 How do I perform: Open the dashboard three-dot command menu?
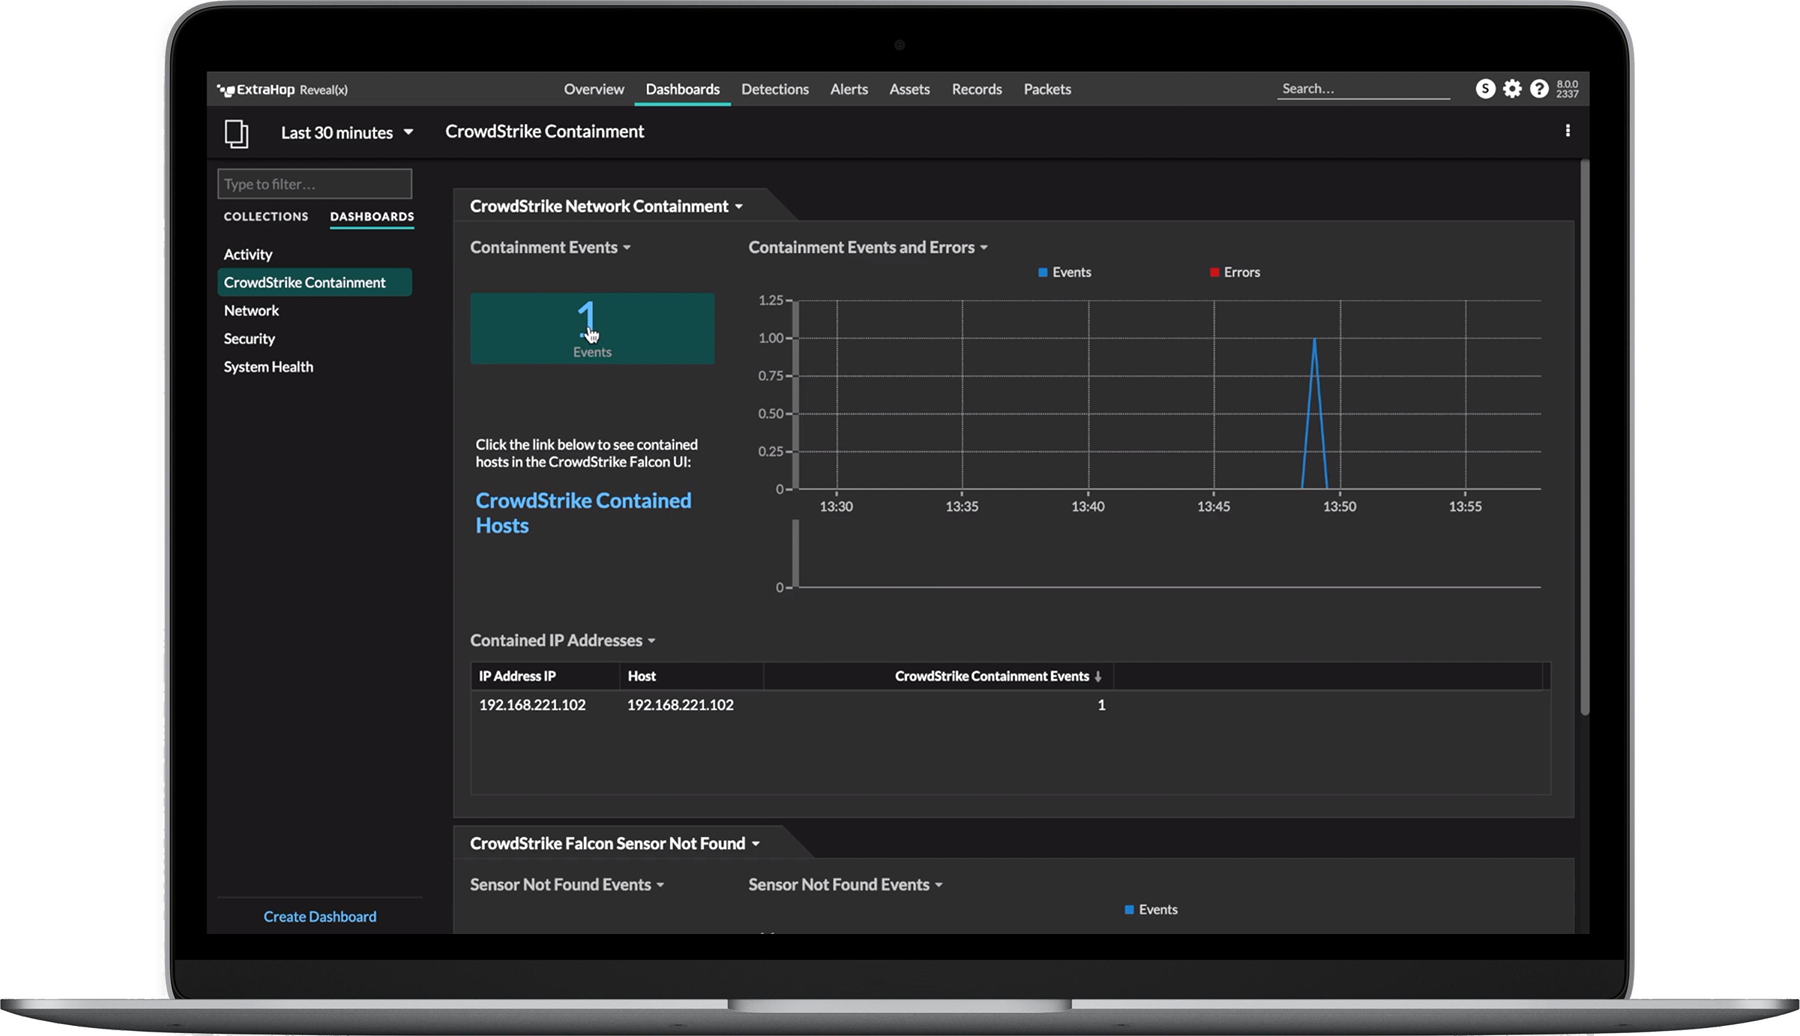1567,131
